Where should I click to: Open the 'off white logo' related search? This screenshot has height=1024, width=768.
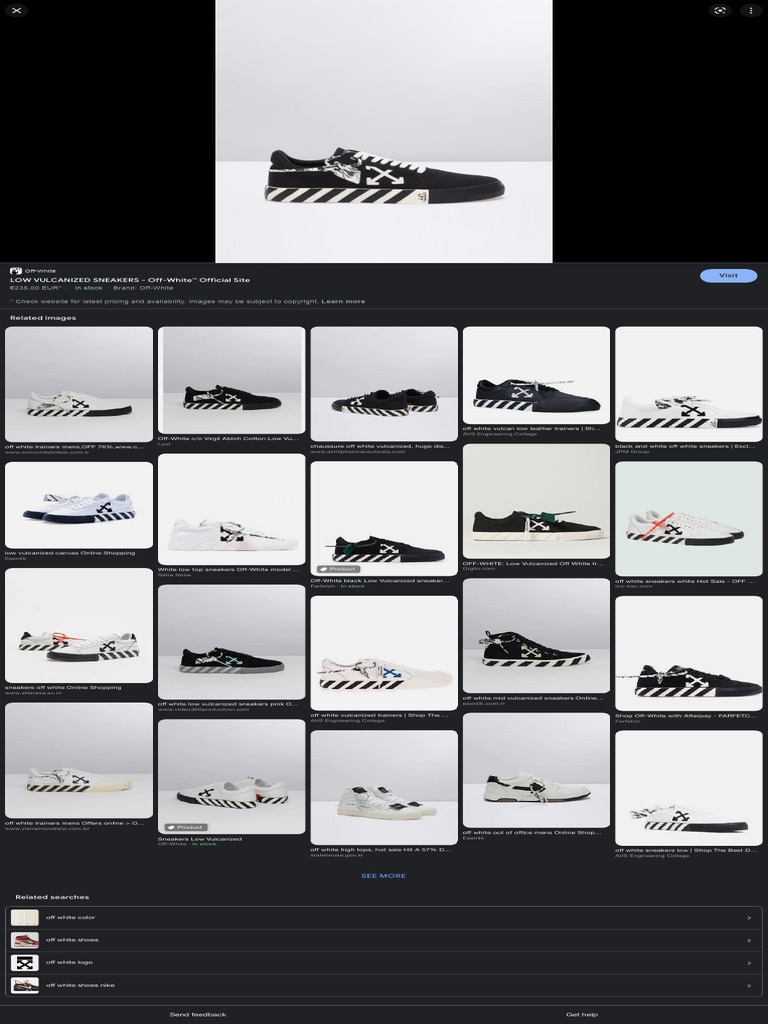384,963
